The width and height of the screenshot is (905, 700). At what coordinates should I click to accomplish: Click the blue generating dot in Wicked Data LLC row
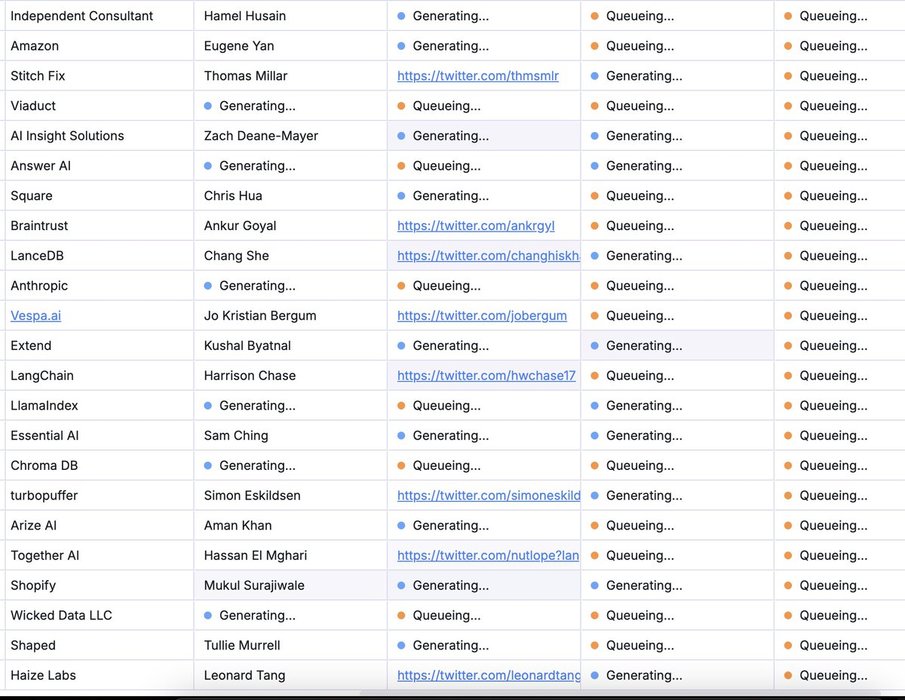coord(208,616)
